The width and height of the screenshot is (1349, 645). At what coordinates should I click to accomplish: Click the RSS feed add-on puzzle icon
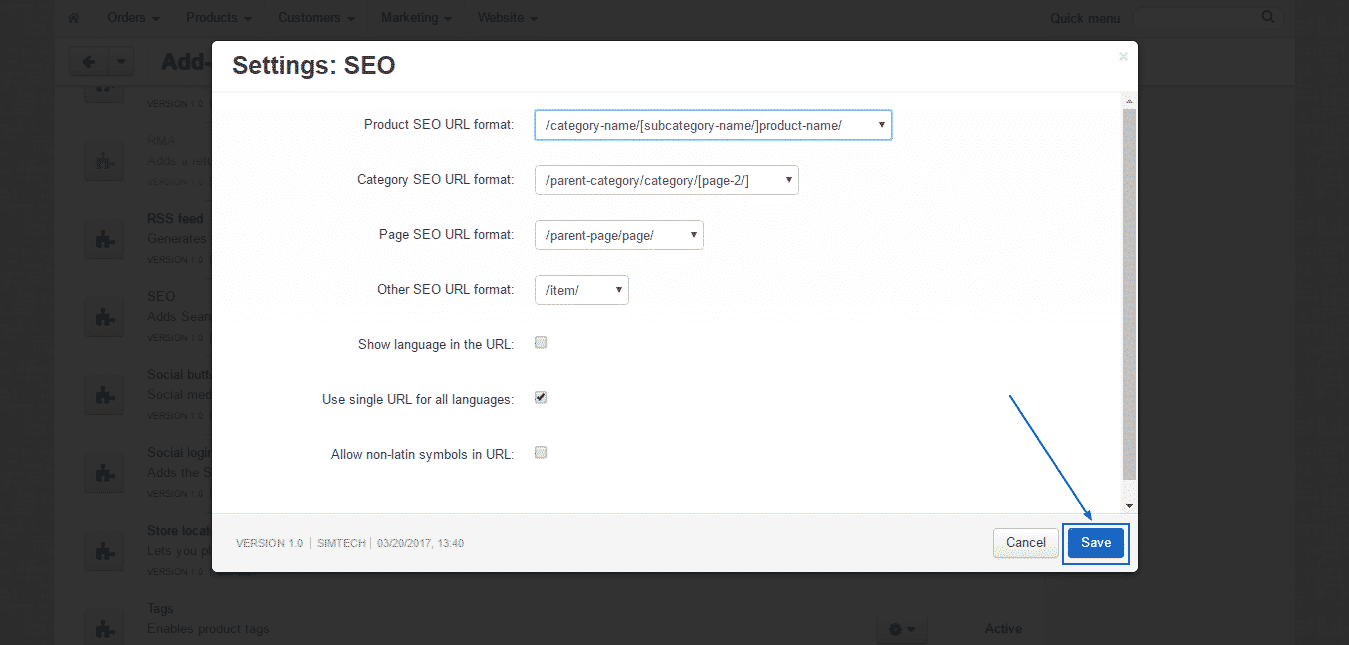pos(104,238)
